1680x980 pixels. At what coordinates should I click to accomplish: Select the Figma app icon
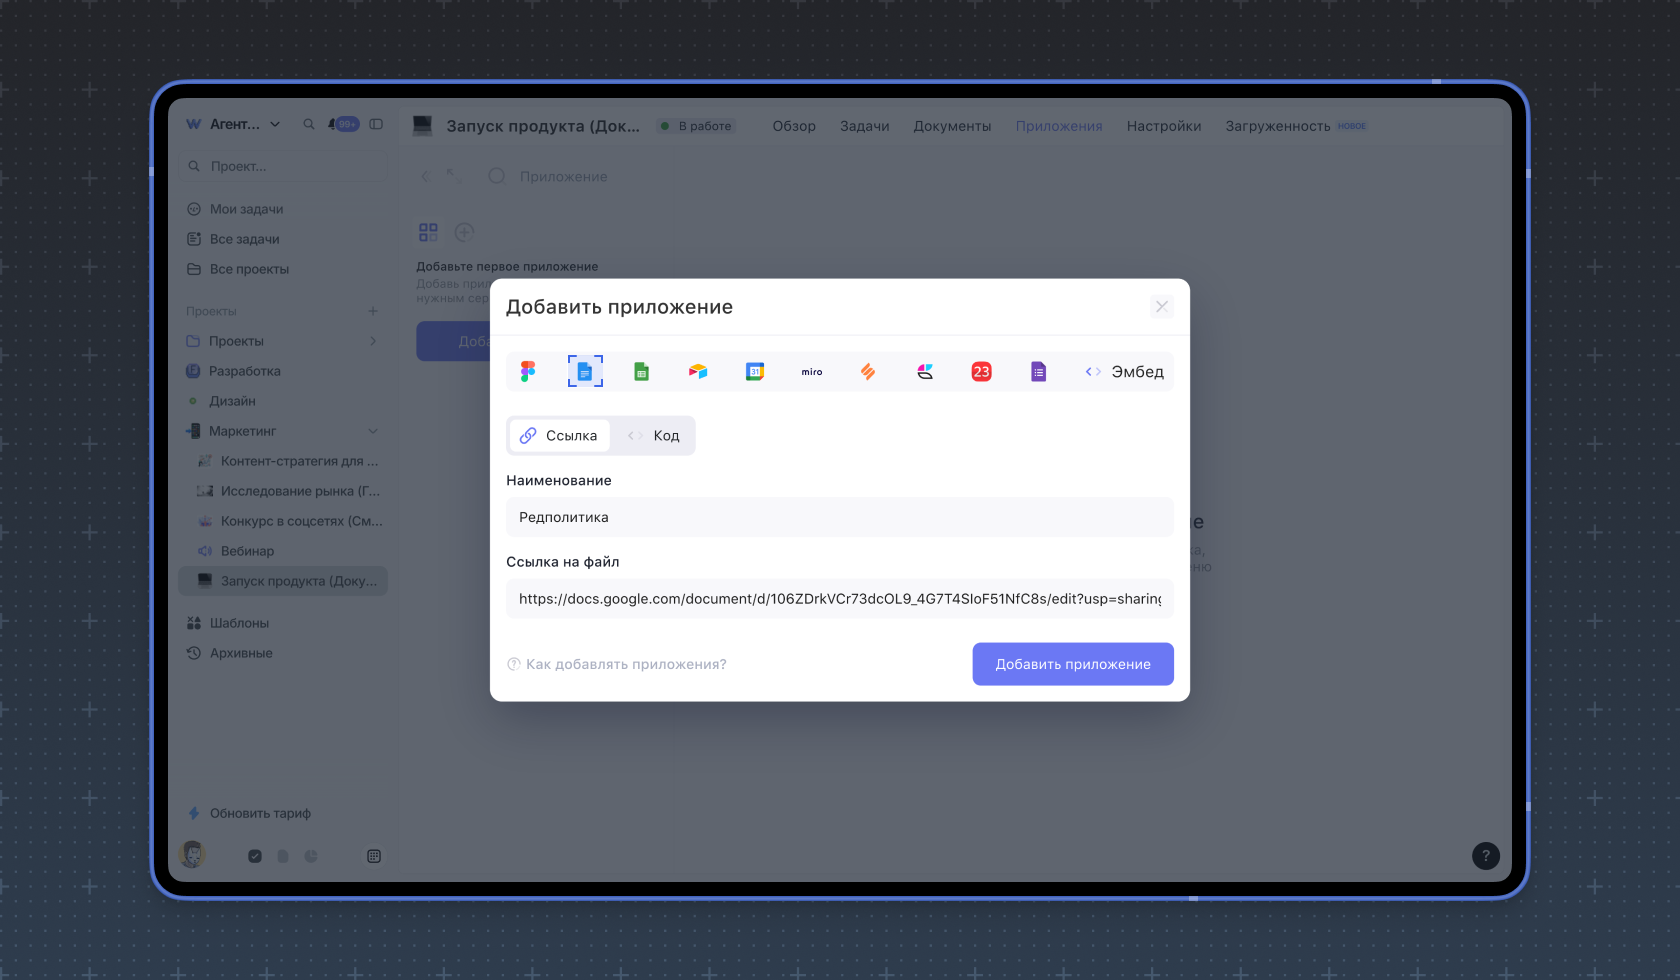[528, 372]
